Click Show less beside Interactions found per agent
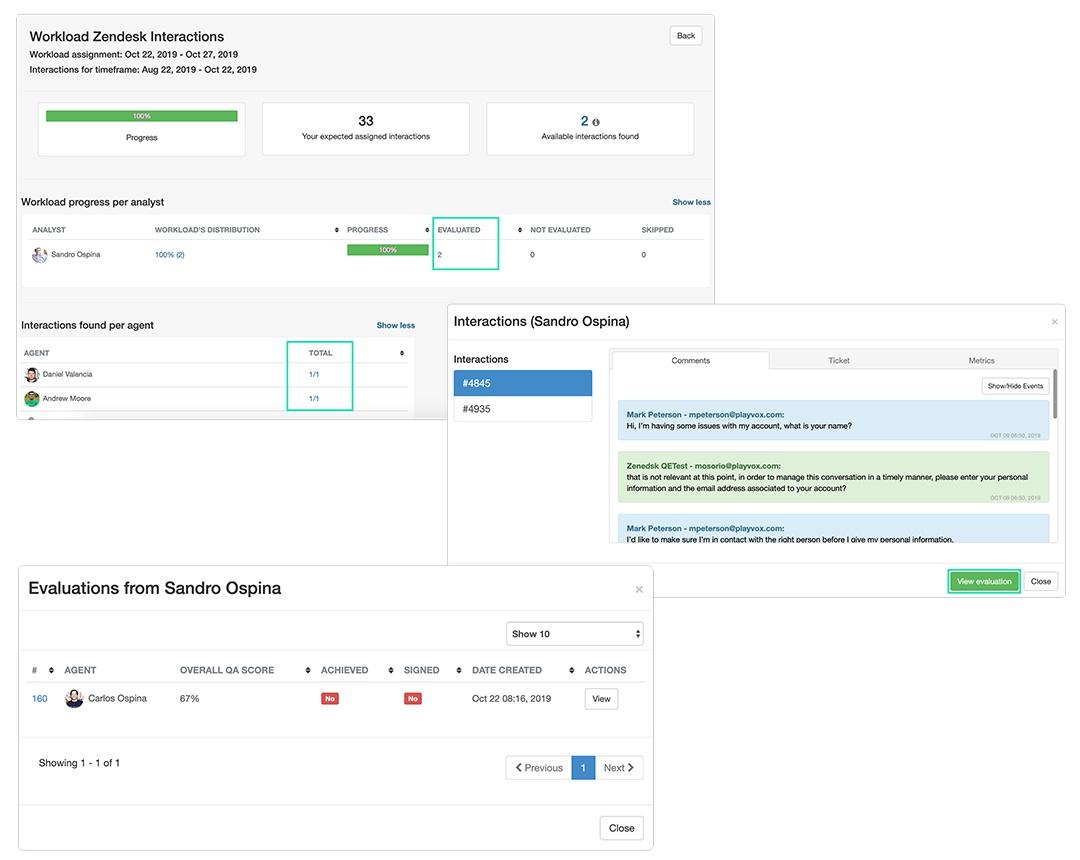This screenshot has height=860, width=1080. (x=395, y=325)
